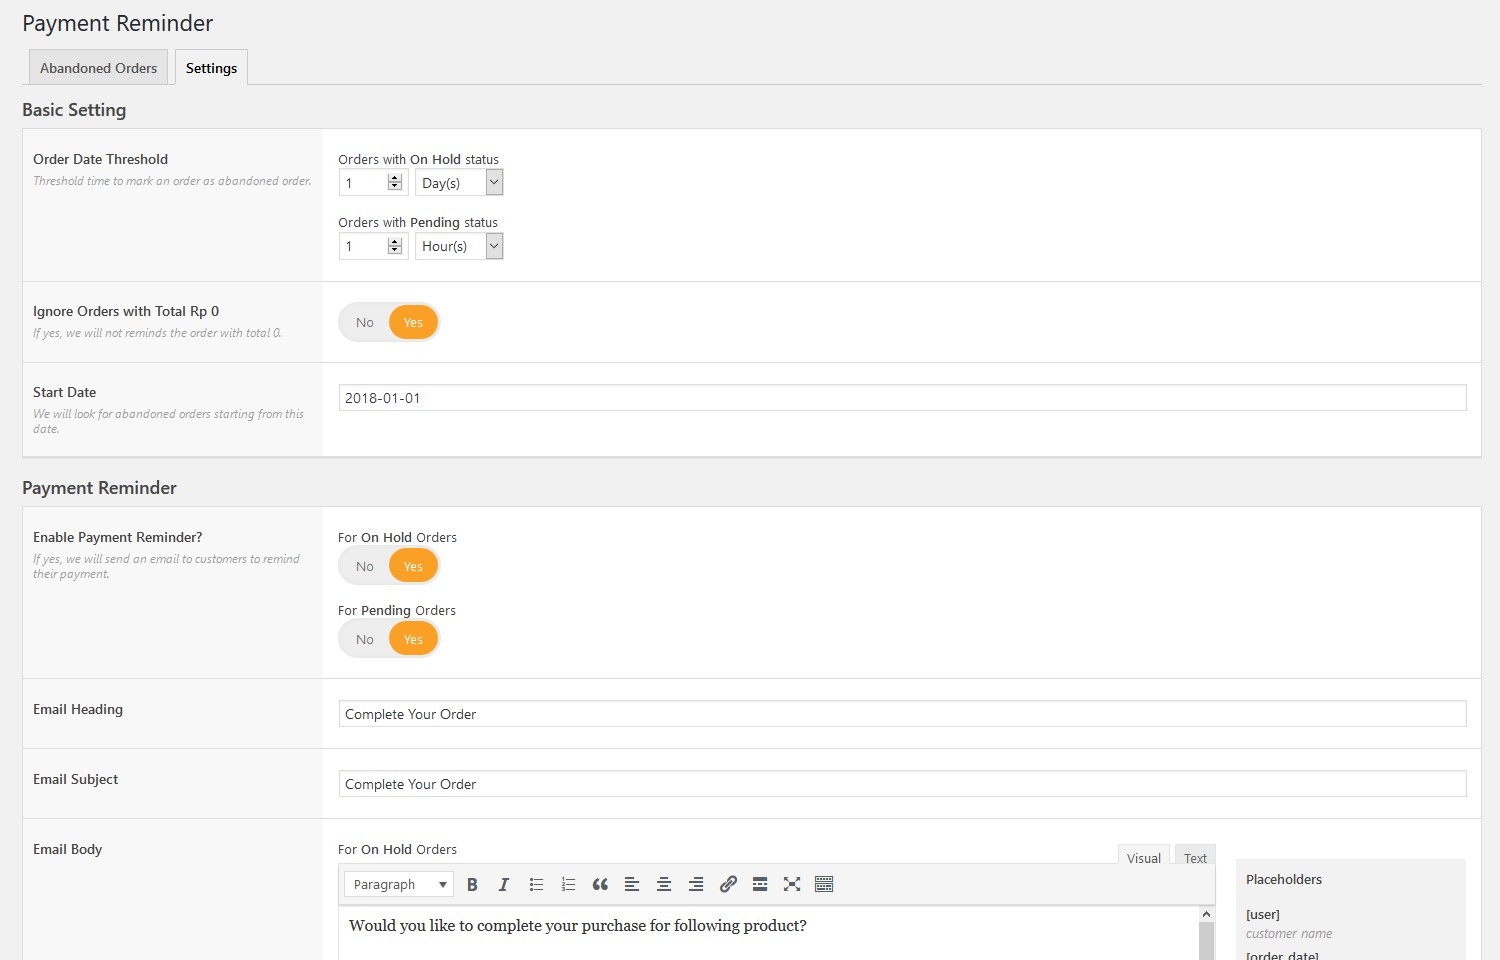Screen dimensions: 1500x960
Task: Insert Read More tag in the editor
Action: [x=760, y=884]
